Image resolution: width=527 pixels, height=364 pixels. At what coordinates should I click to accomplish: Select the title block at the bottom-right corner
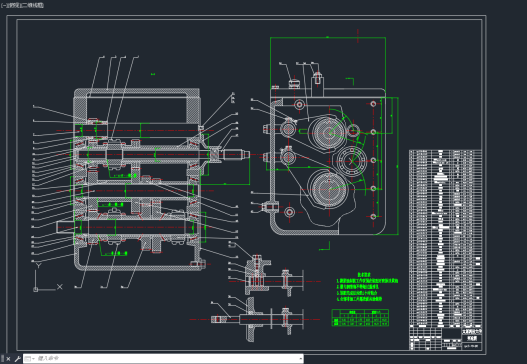(445, 338)
